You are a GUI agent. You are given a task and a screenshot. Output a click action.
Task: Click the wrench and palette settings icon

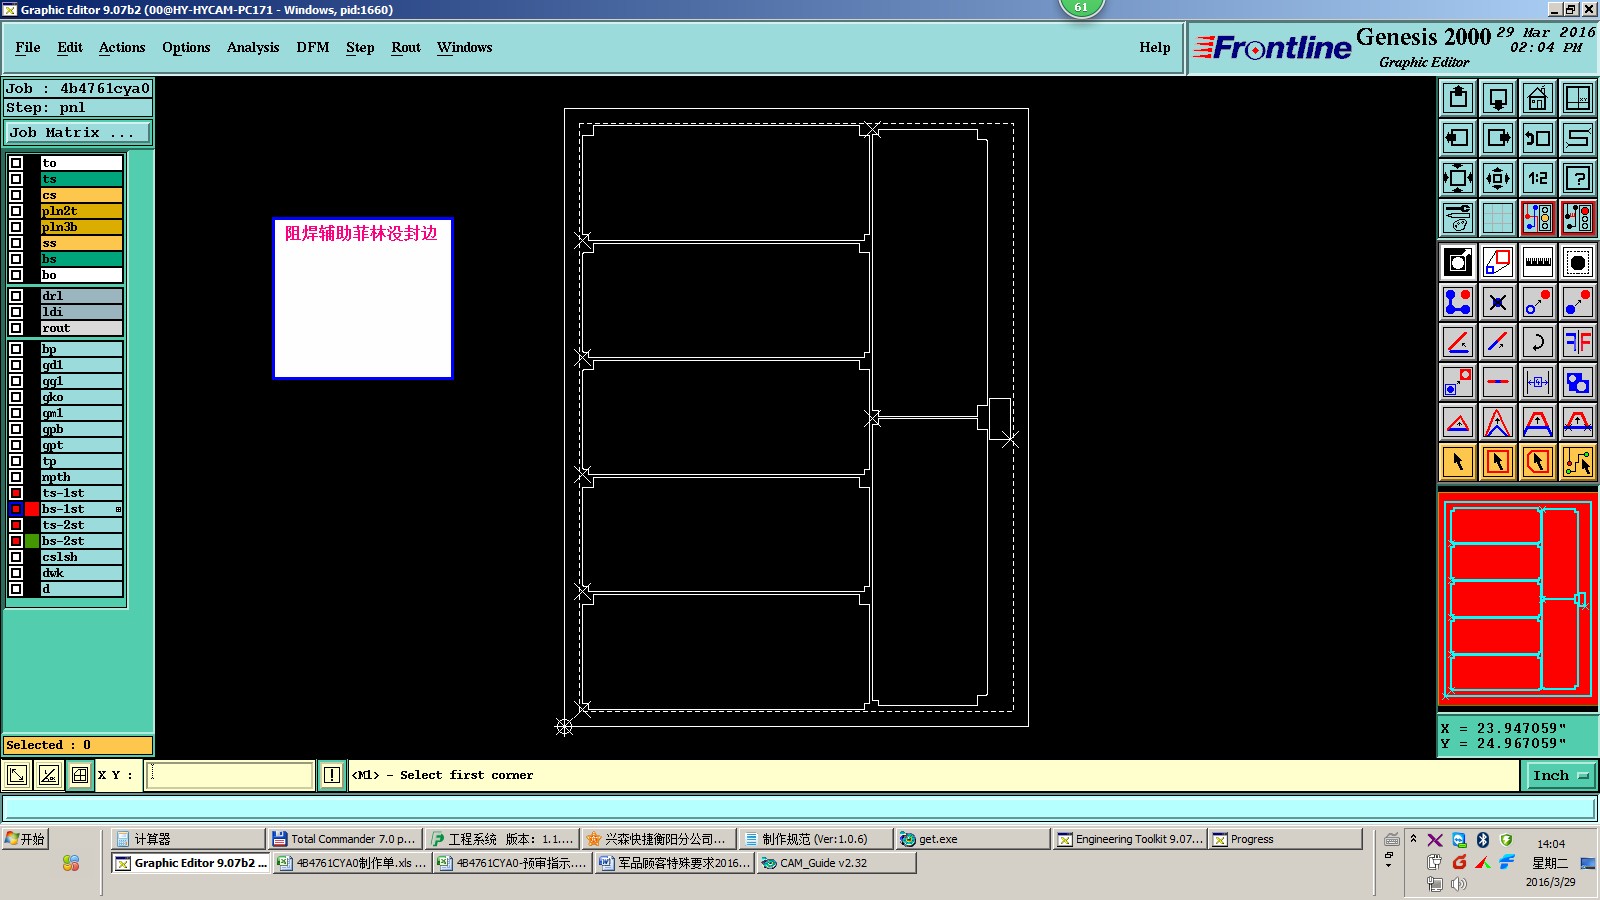pos(1458,218)
